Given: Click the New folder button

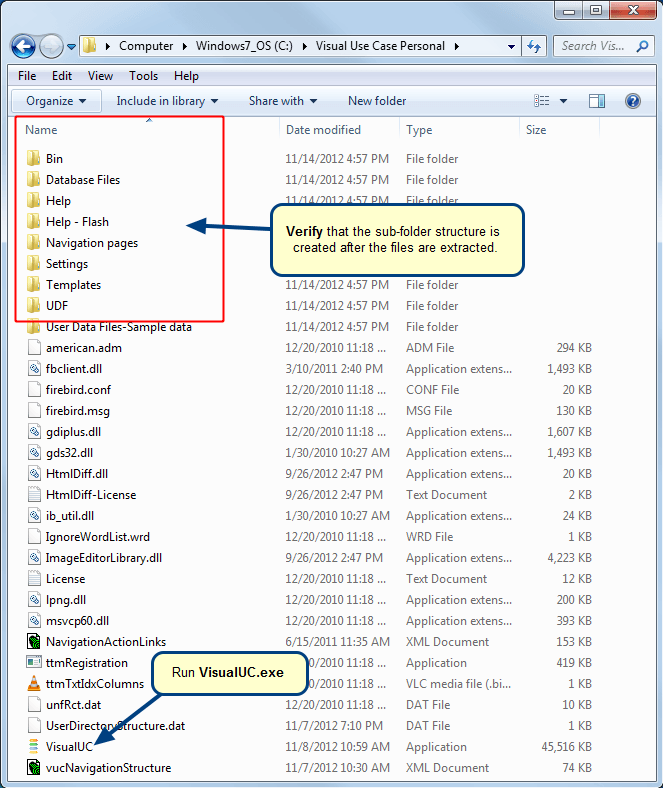Looking at the screenshot, I should pos(377,101).
